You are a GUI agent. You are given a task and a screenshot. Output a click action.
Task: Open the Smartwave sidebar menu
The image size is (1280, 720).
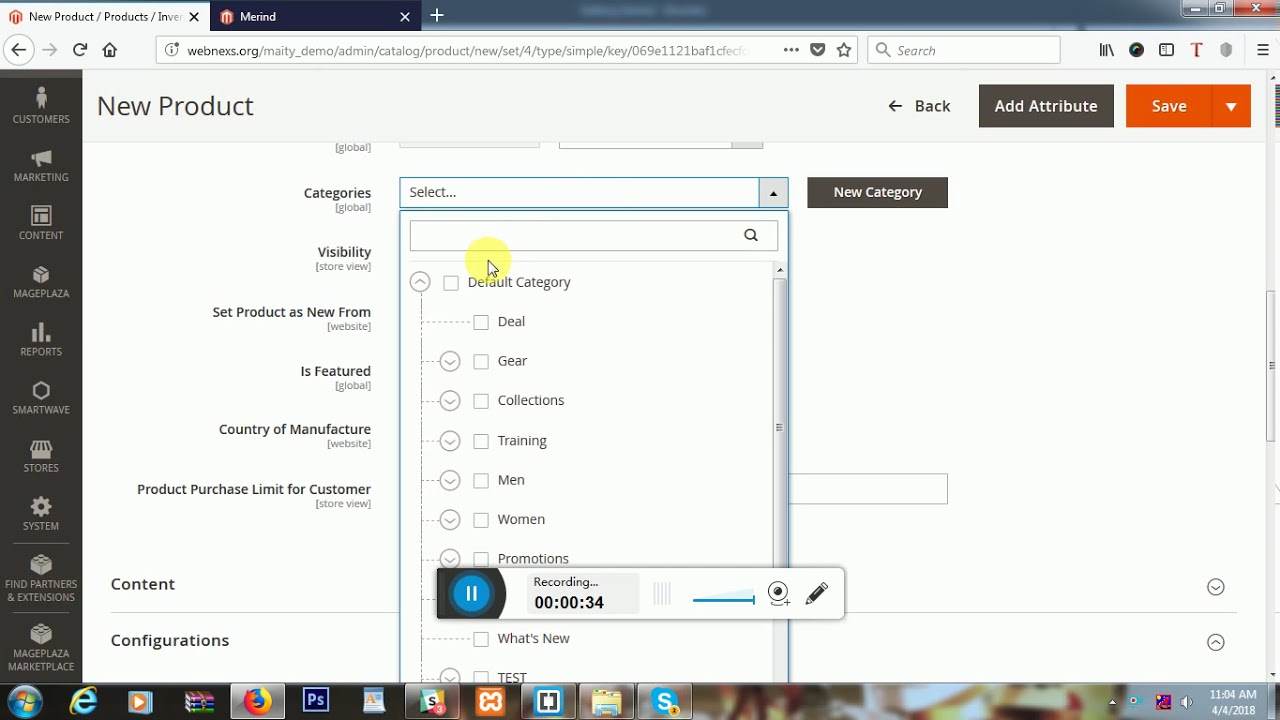click(41, 398)
